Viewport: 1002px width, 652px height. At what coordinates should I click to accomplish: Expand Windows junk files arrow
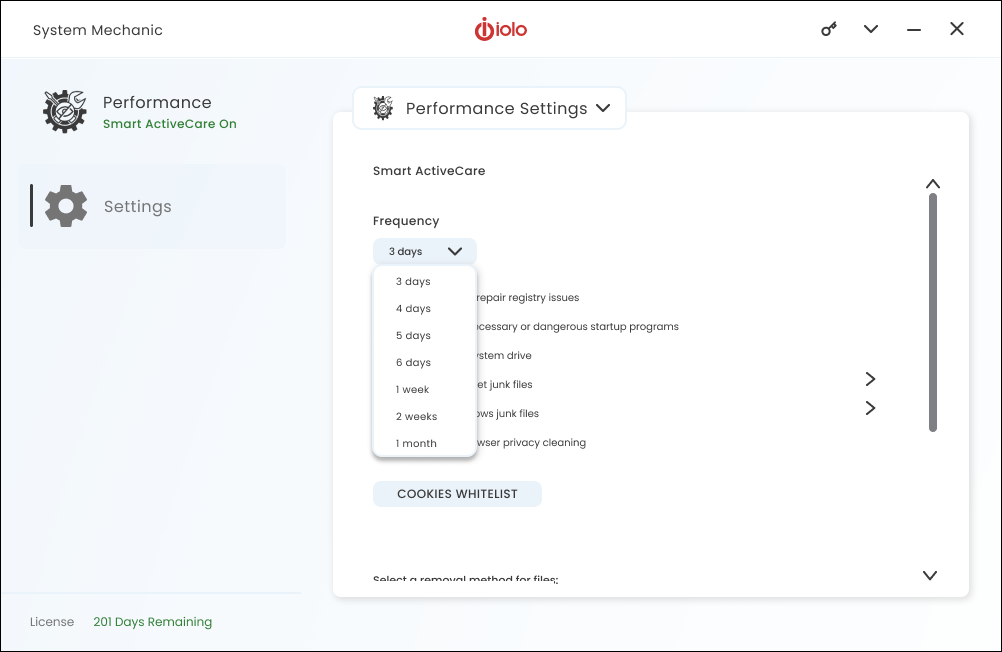pyautogui.click(x=870, y=408)
